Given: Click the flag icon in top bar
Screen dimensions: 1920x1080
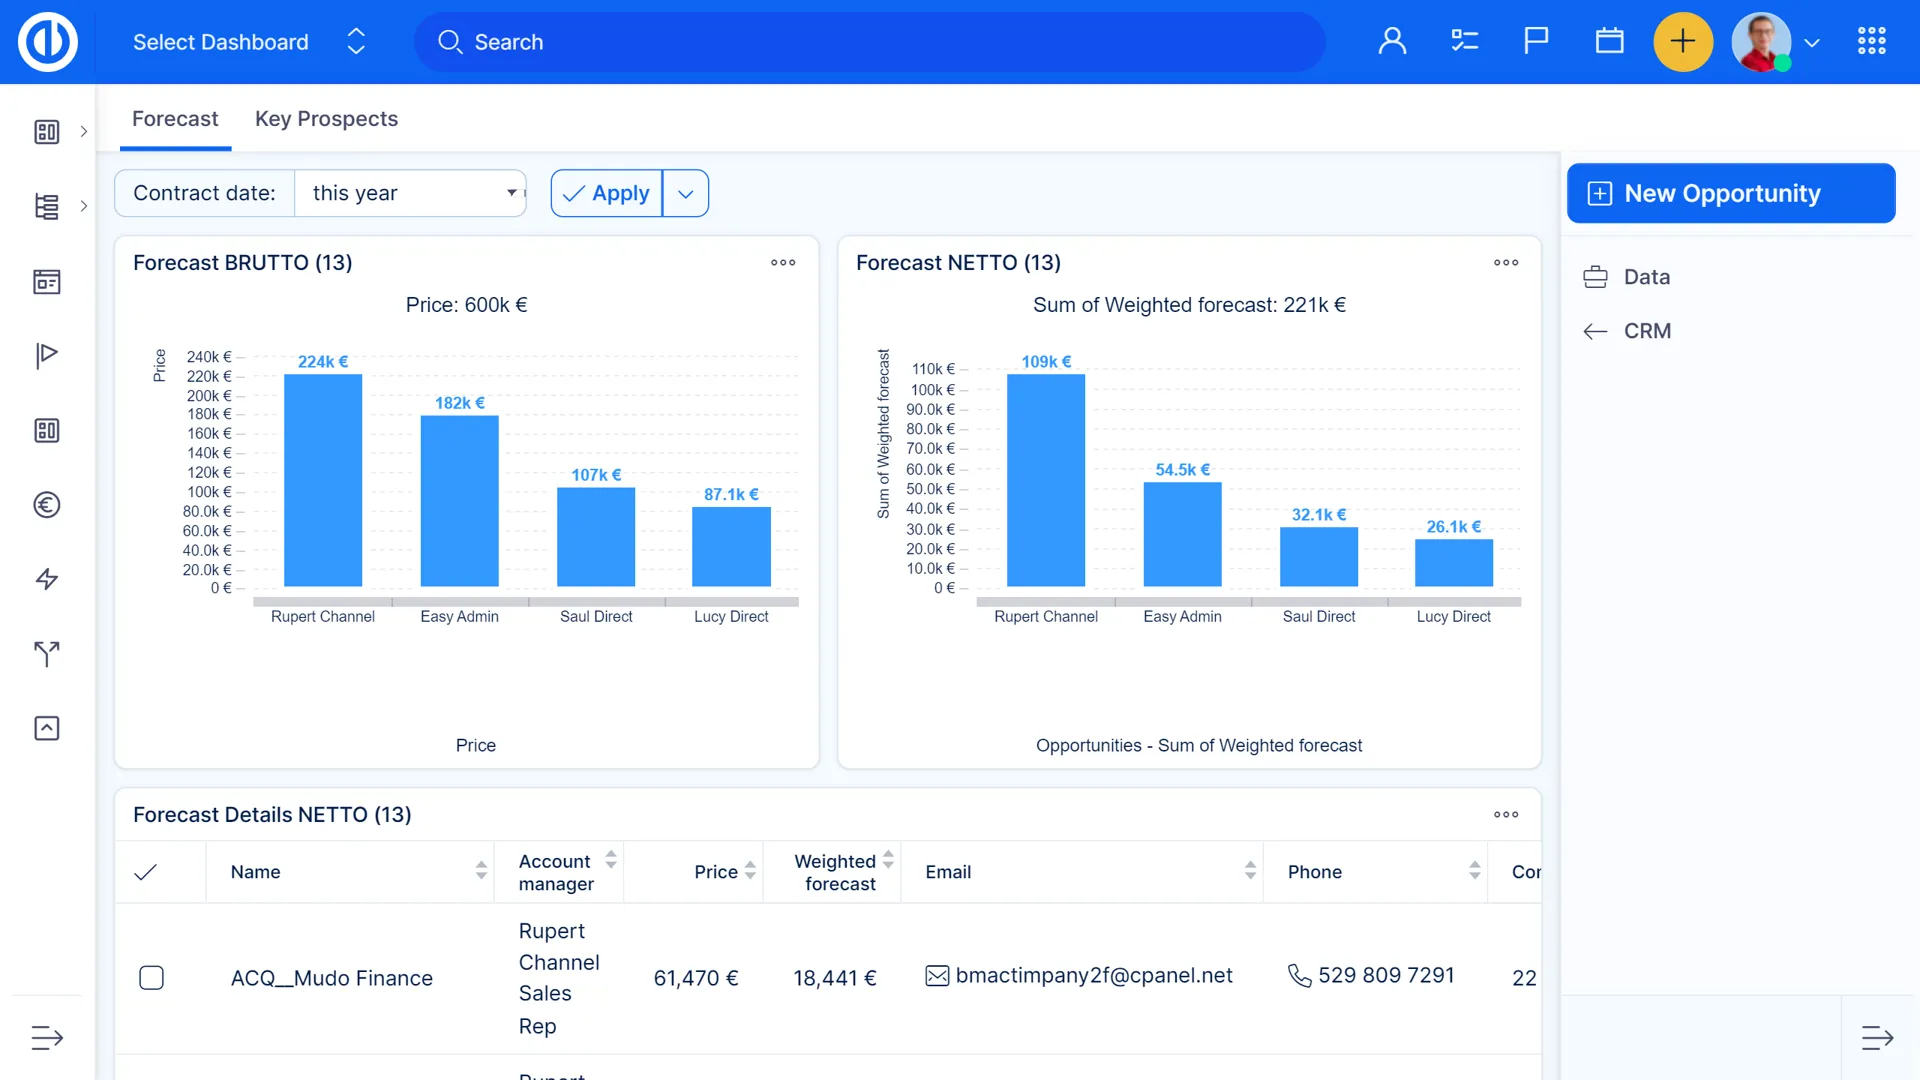Looking at the screenshot, I should 1536,41.
